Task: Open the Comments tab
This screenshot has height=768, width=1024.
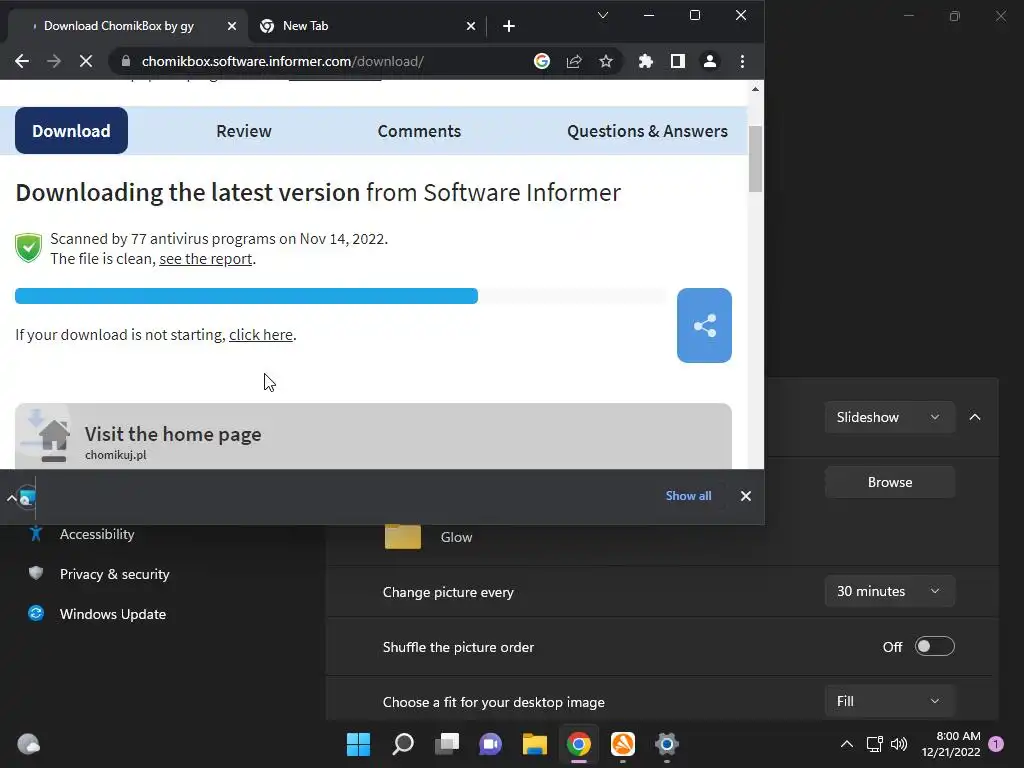Action: [x=419, y=131]
